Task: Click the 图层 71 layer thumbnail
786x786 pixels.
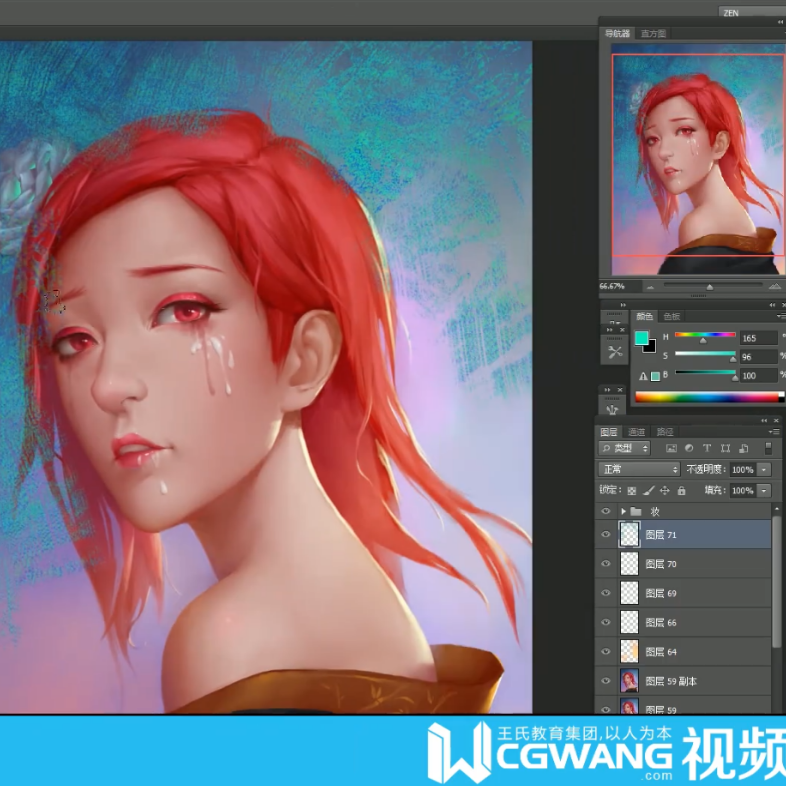Action: pos(630,534)
